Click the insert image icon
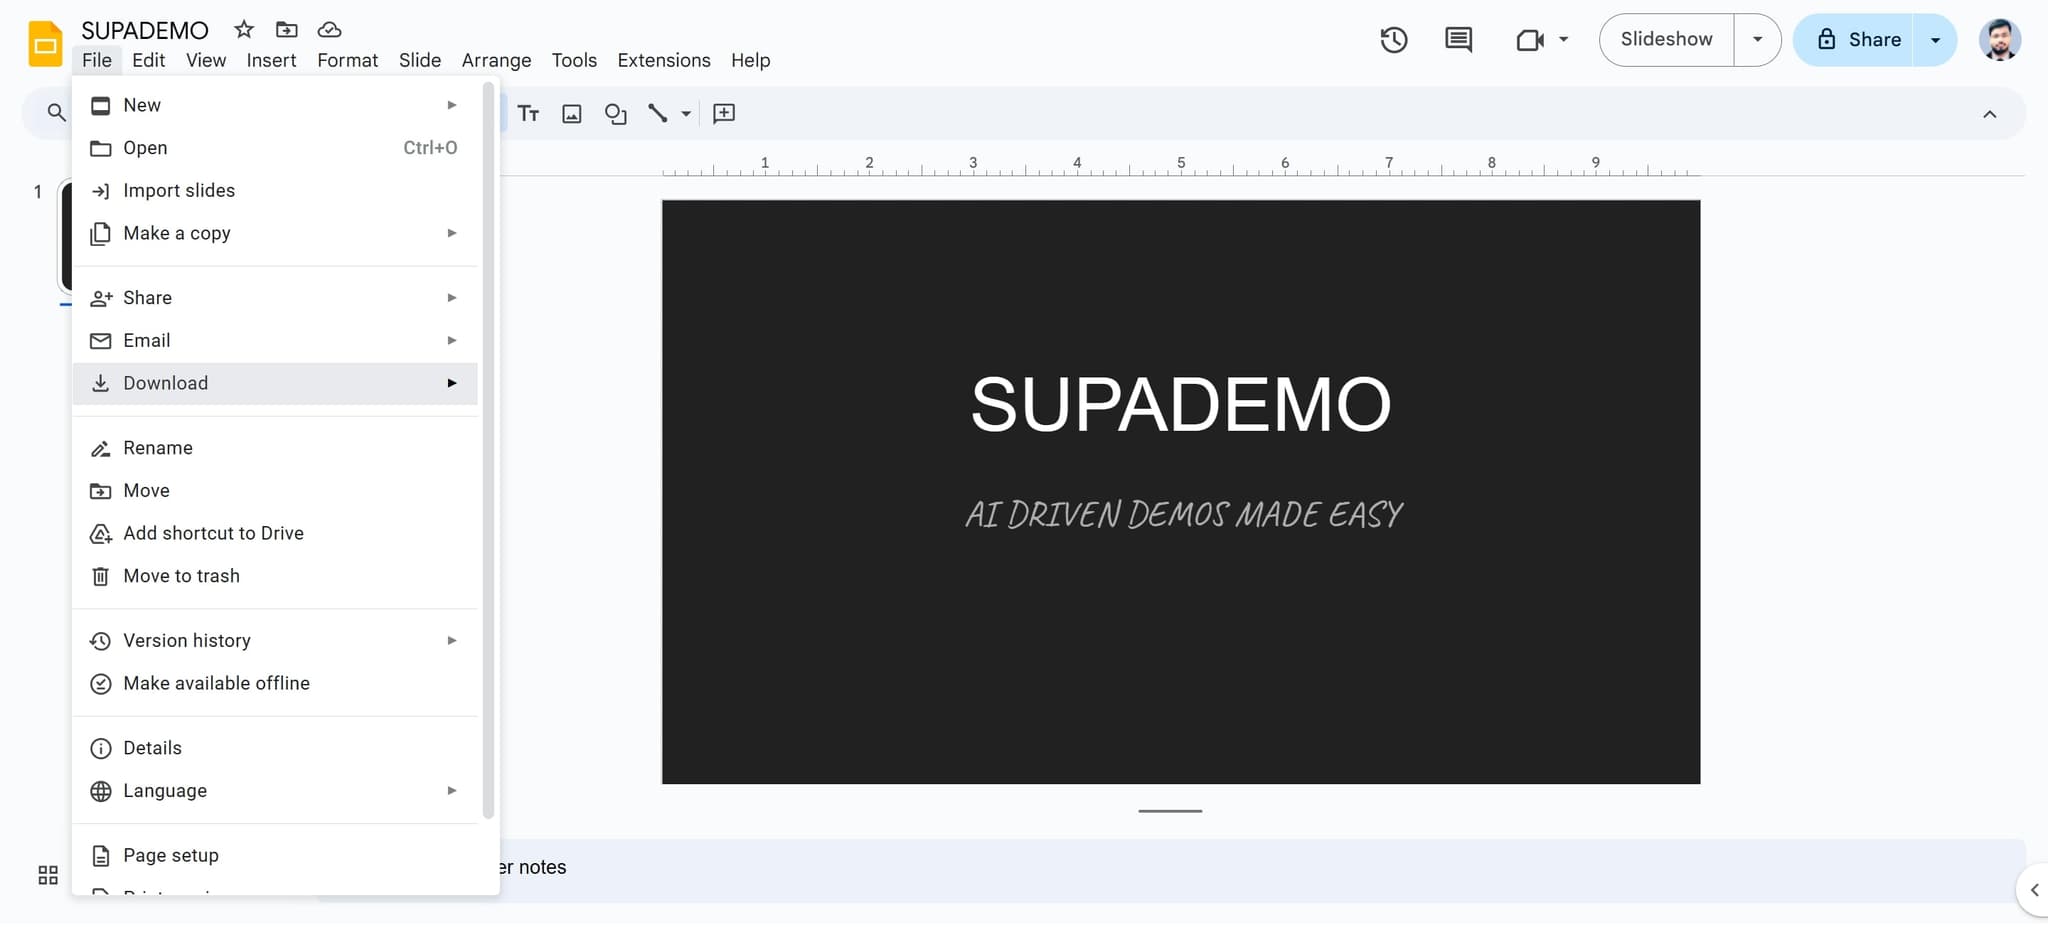The width and height of the screenshot is (2048, 927). pos(572,114)
